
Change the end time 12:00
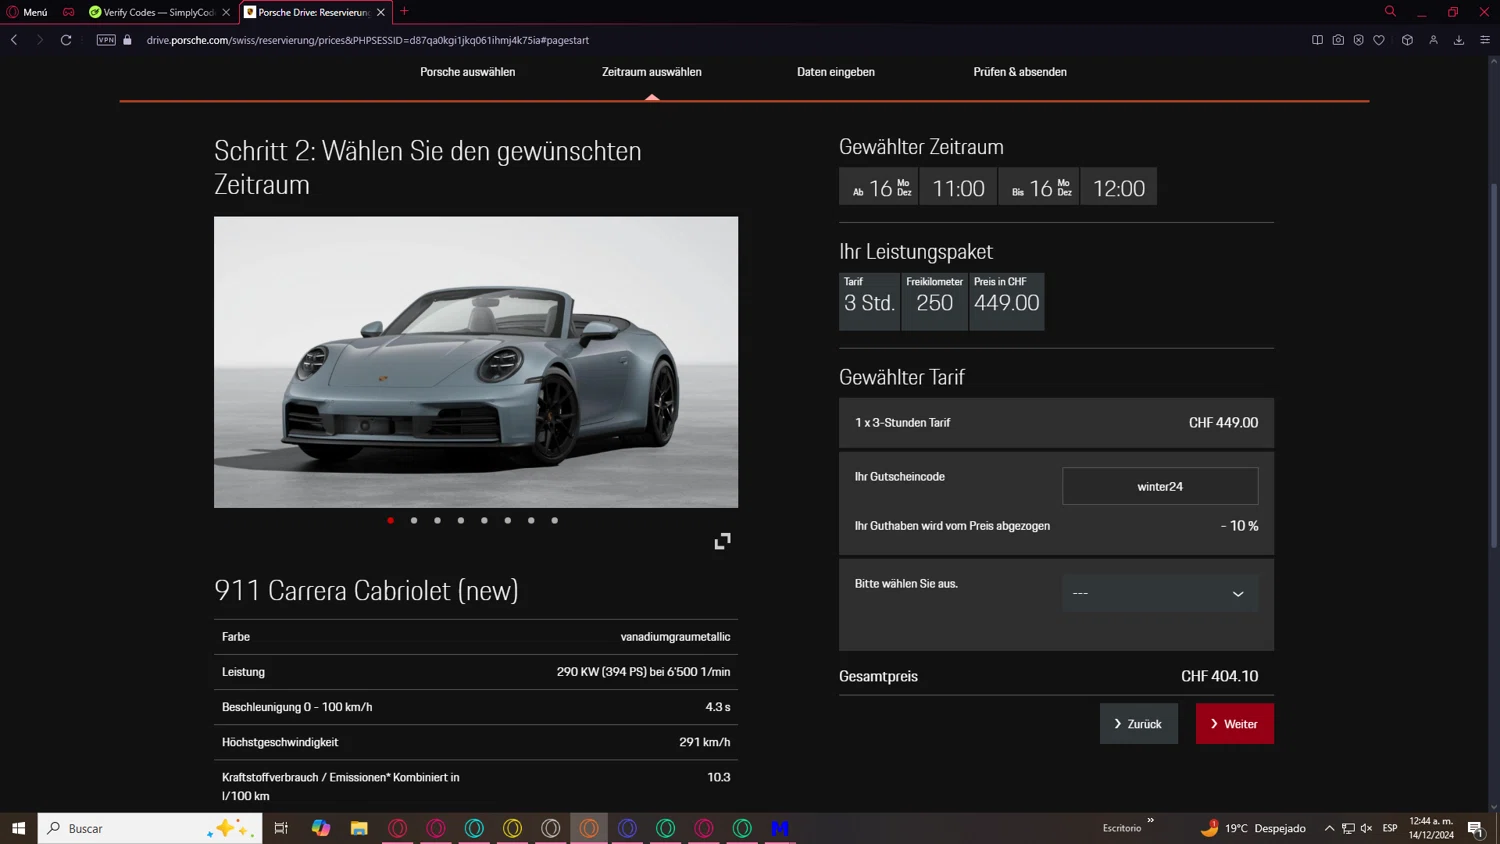tap(1119, 187)
